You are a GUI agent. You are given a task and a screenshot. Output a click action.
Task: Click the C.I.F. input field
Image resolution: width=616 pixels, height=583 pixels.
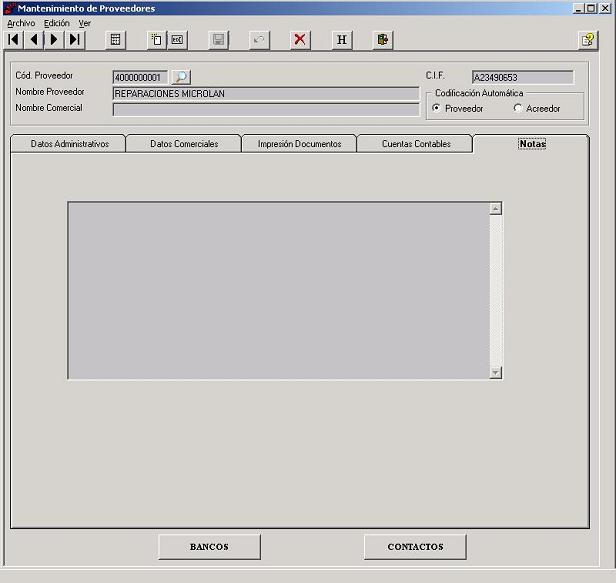523,77
